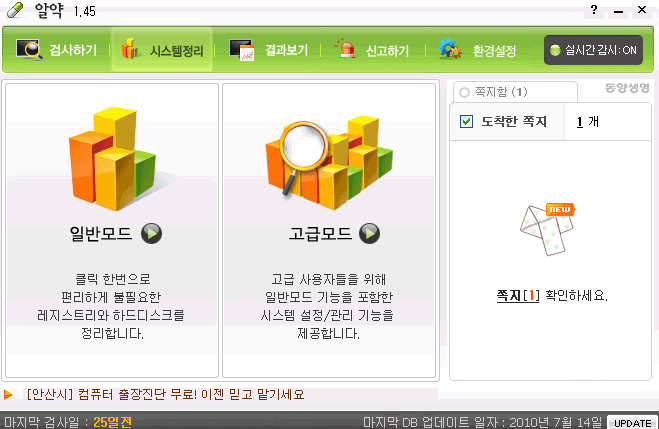This screenshot has width=659, height=429.
Task: Open help with the question mark button
Action: pyautogui.click(x=594, y=10)
